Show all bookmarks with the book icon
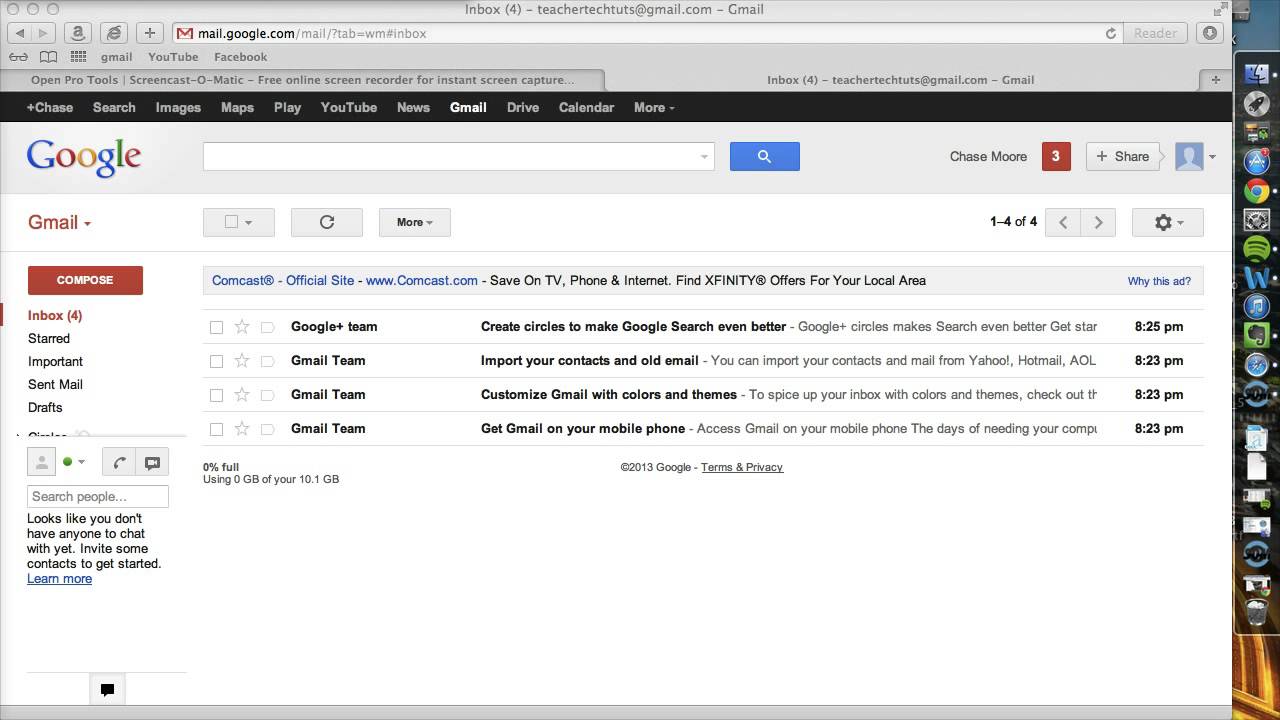The width and height of the screenshot is (1280, 720). pyautogui.click(x=48, y=57)
